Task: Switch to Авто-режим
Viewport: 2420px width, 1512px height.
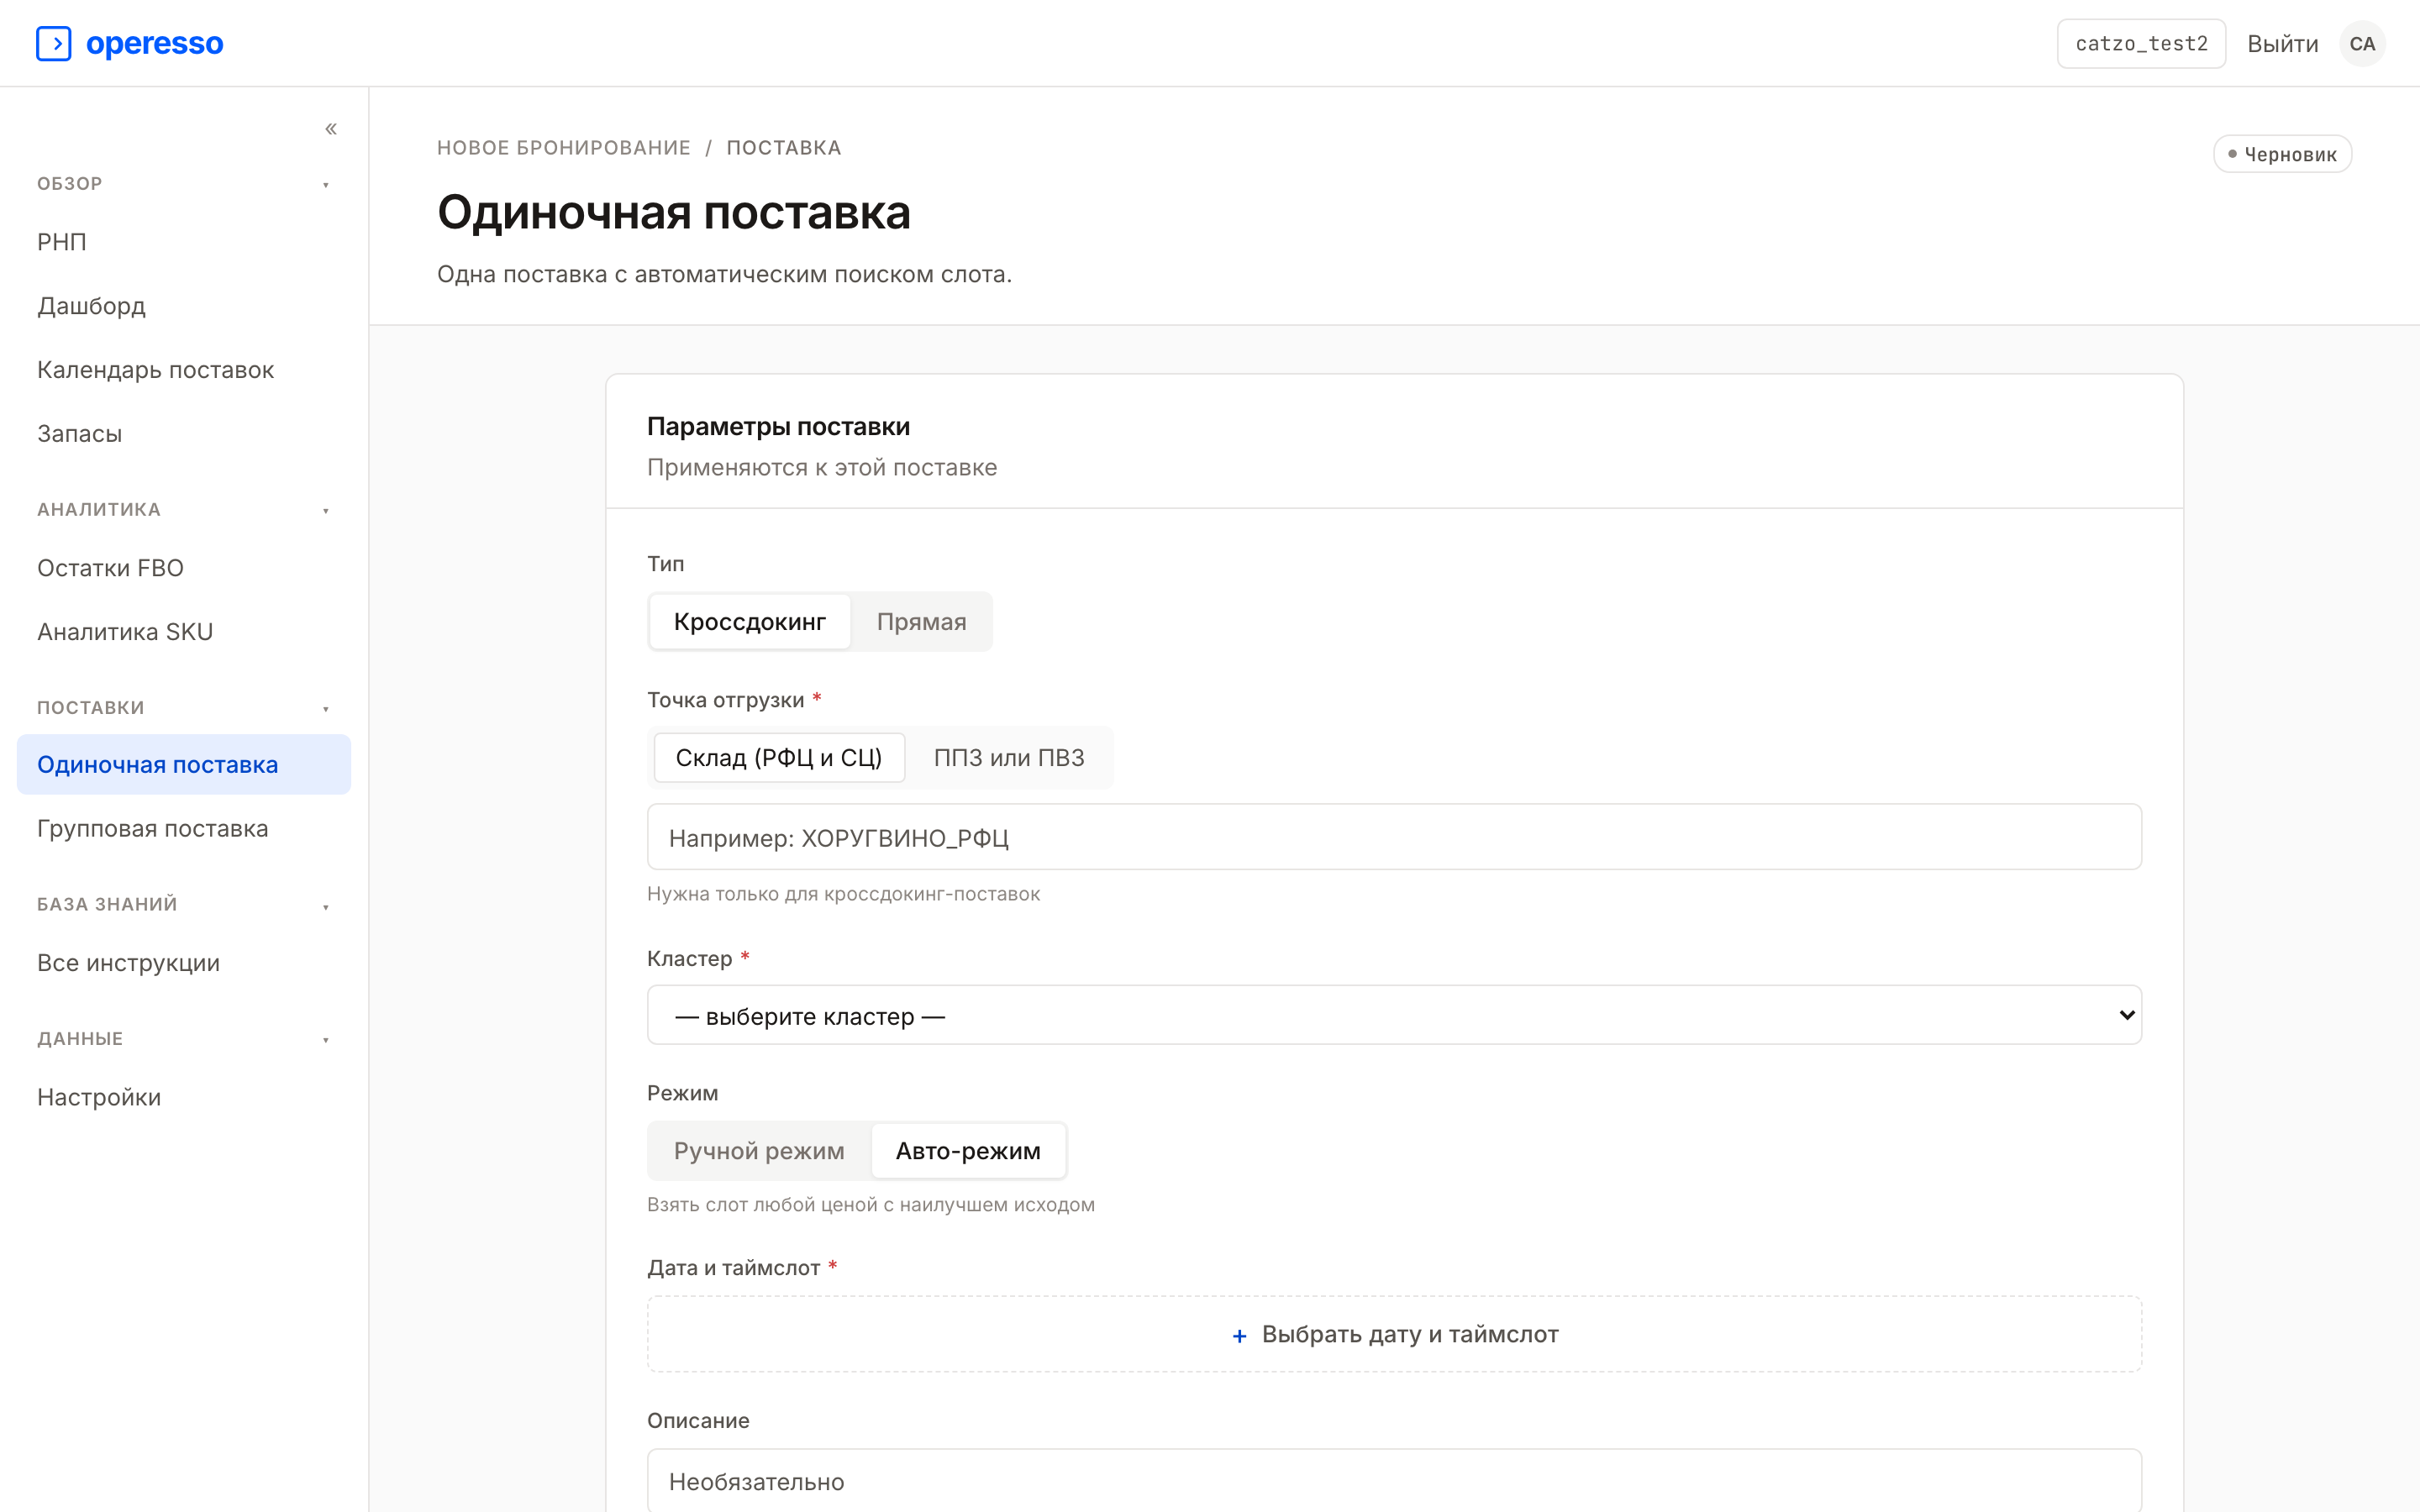Action: pyautogui.click(x=968, y=1151)
